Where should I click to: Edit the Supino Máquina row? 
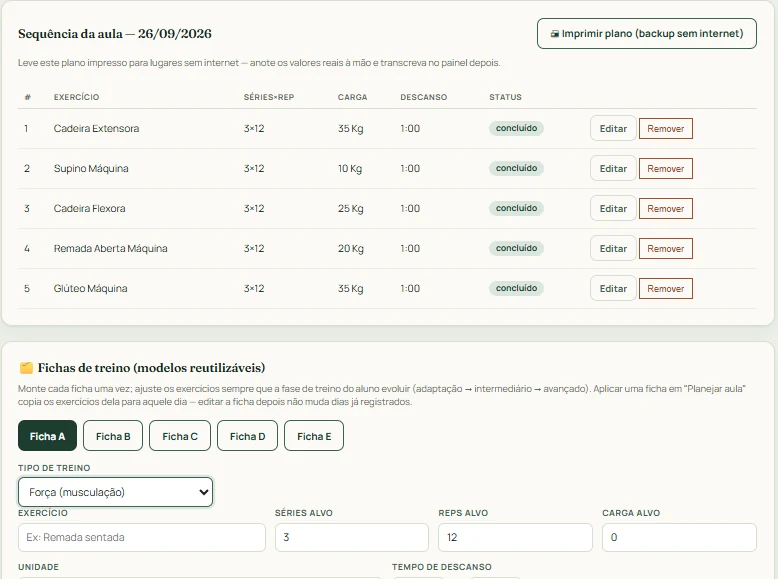(613, 169)
